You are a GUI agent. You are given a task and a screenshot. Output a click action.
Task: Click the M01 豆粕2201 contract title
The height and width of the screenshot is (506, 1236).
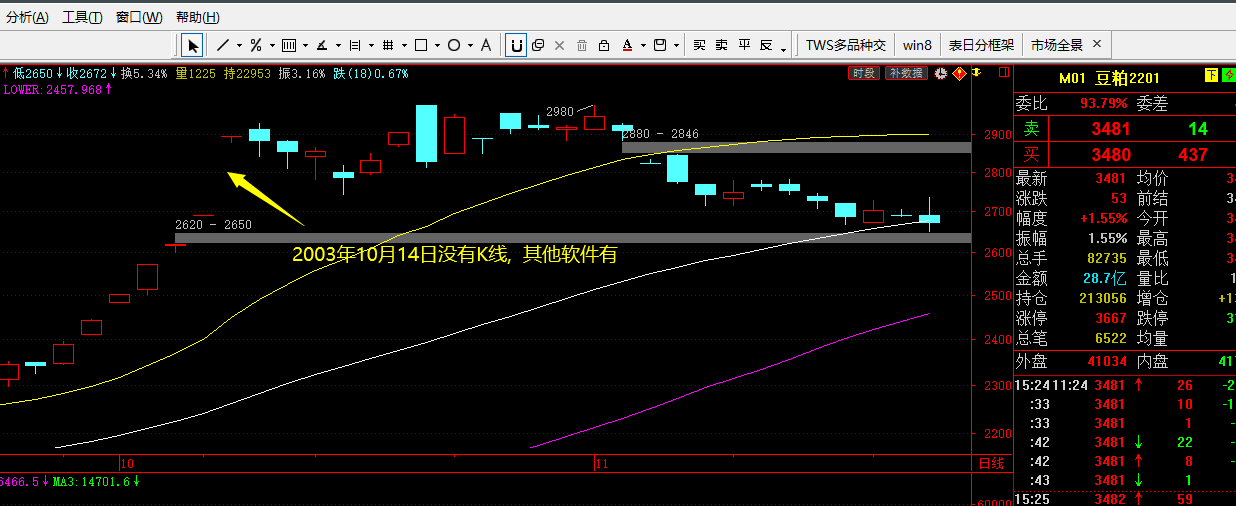(x=1109, y=79)
